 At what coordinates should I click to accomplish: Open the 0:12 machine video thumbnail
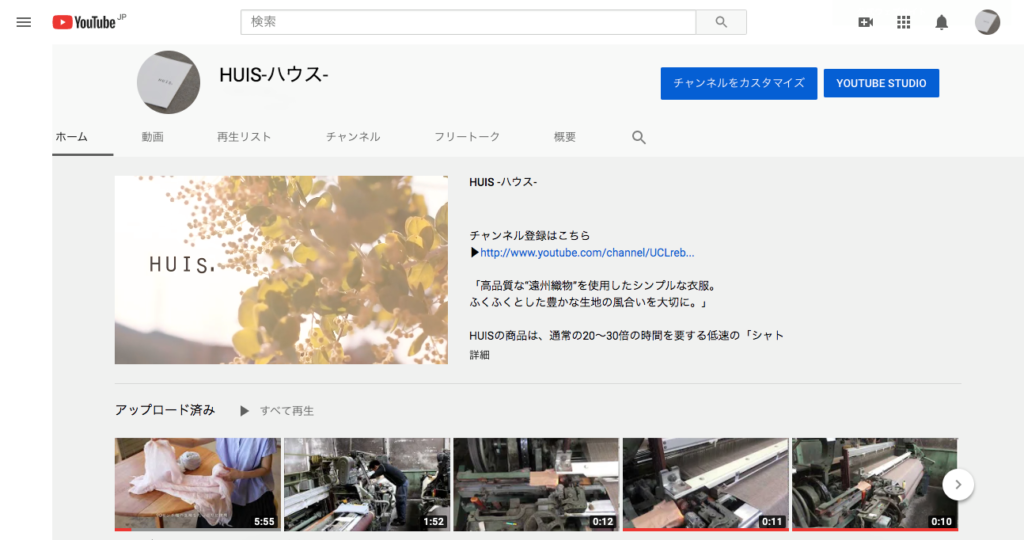[x=536, y=484]
